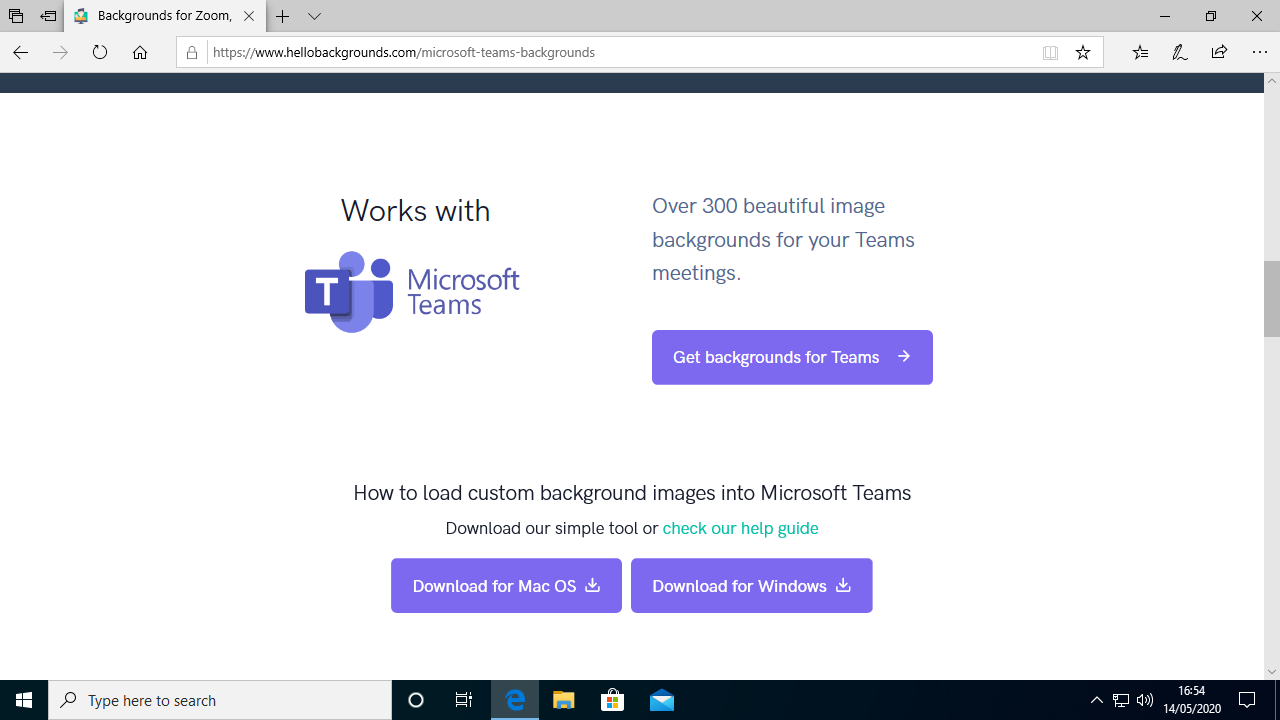Click the Edge taskbar icon

tap(515, 700)
